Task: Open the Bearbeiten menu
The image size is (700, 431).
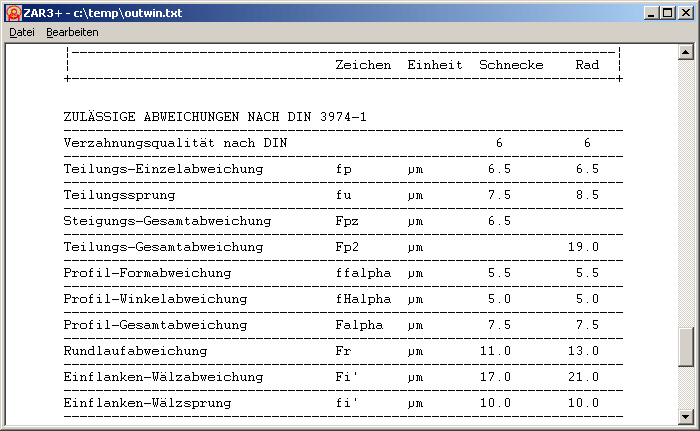Action: [72, 32]
